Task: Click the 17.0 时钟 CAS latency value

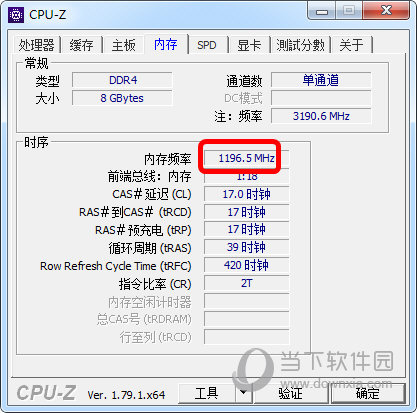Action: [x=247, y=194]
